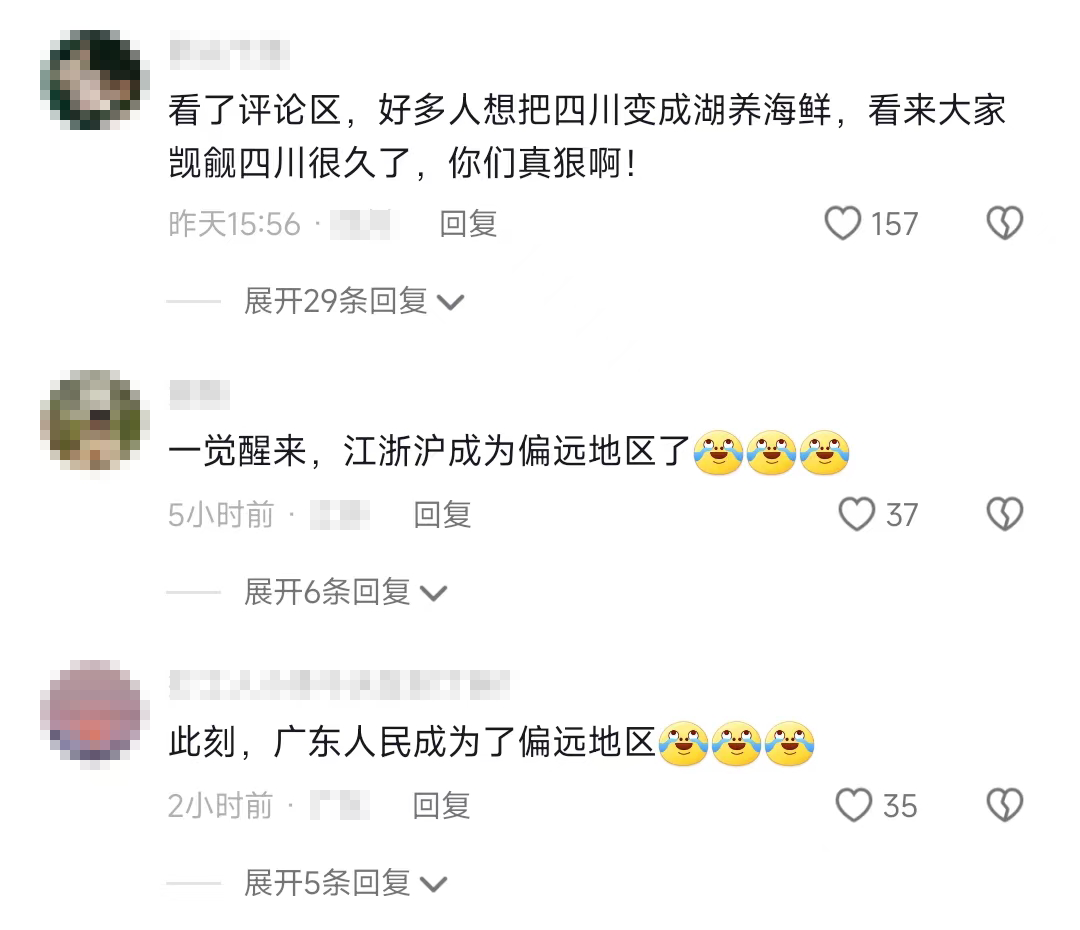
Task: Open the first commenter's username
Action: coord(229,50)
